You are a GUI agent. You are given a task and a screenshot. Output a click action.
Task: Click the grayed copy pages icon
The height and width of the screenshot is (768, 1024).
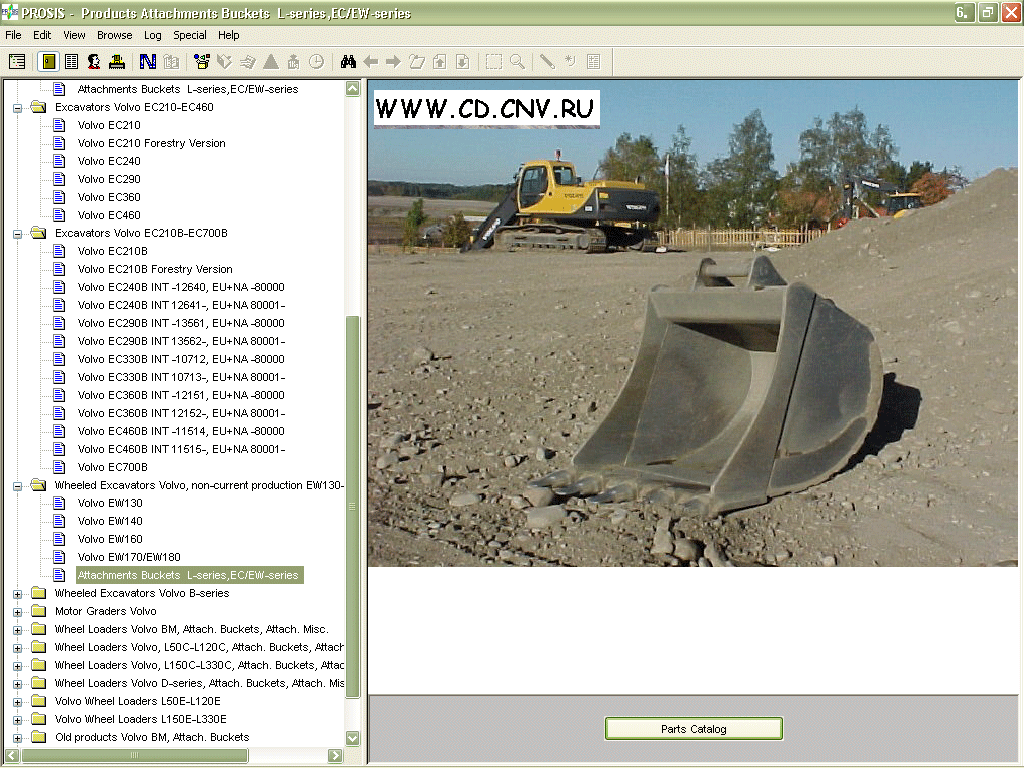(172, 62)
